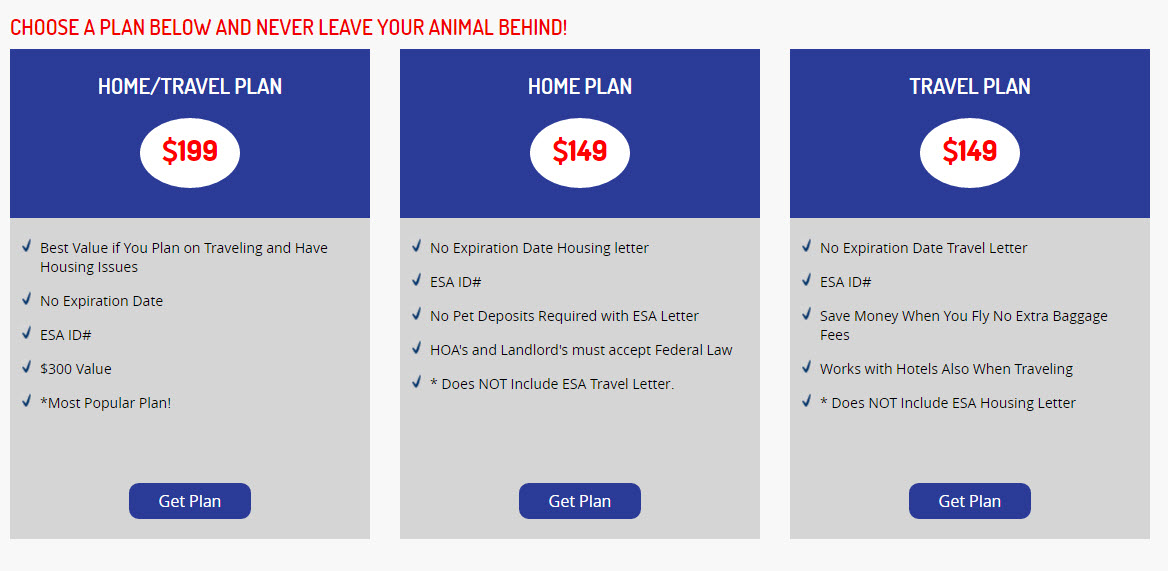Click checkmark beside No Expiration Date Housing letter
Screen dimensions: 1168x571
tap(416, 246)
